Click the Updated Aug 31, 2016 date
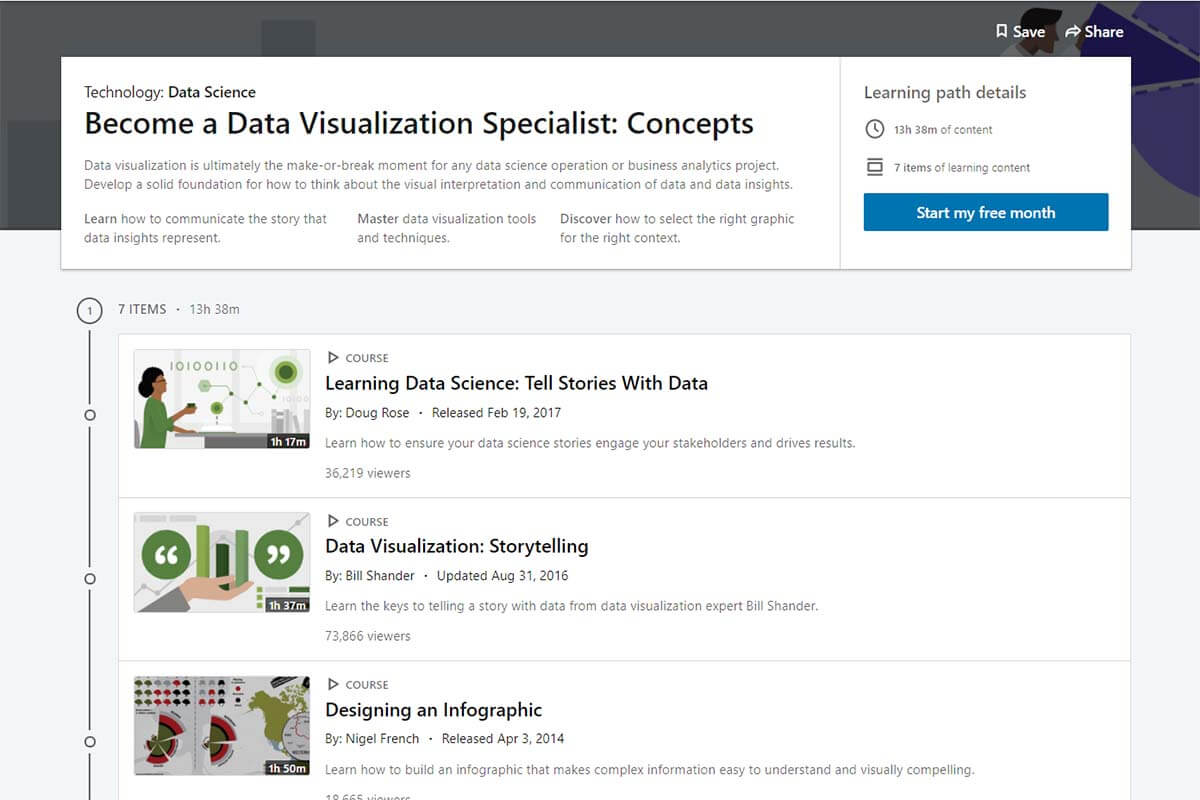1200x800 pixels. pos(502,575)
